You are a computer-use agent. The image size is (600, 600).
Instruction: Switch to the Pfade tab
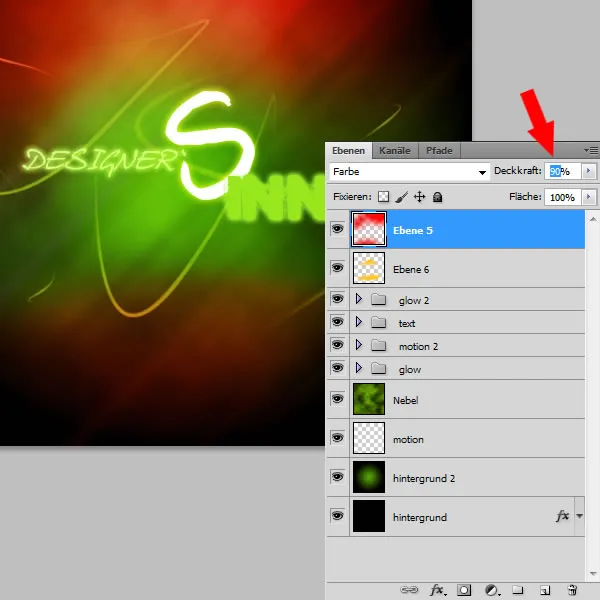point(438,150)
